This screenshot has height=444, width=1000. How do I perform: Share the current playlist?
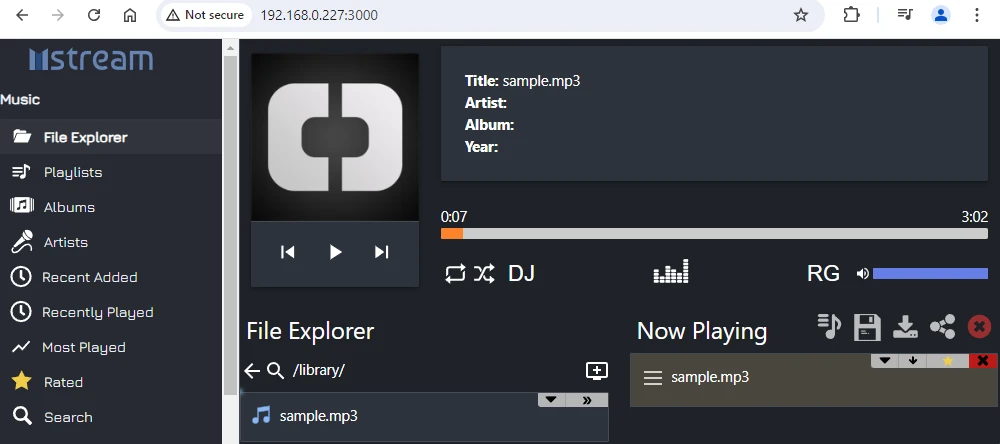point(942,327)
